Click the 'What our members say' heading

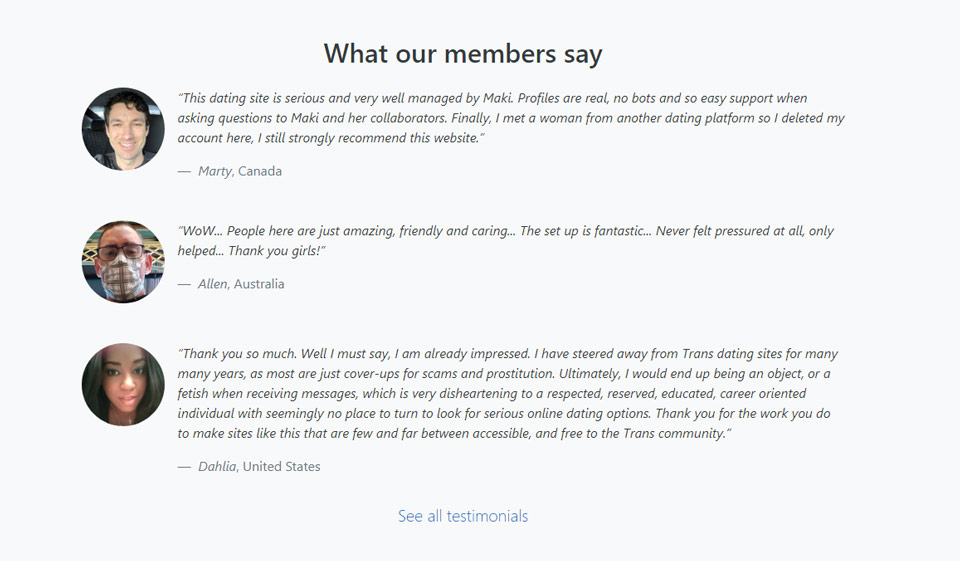pyautogui.click(x=463, y=53)
